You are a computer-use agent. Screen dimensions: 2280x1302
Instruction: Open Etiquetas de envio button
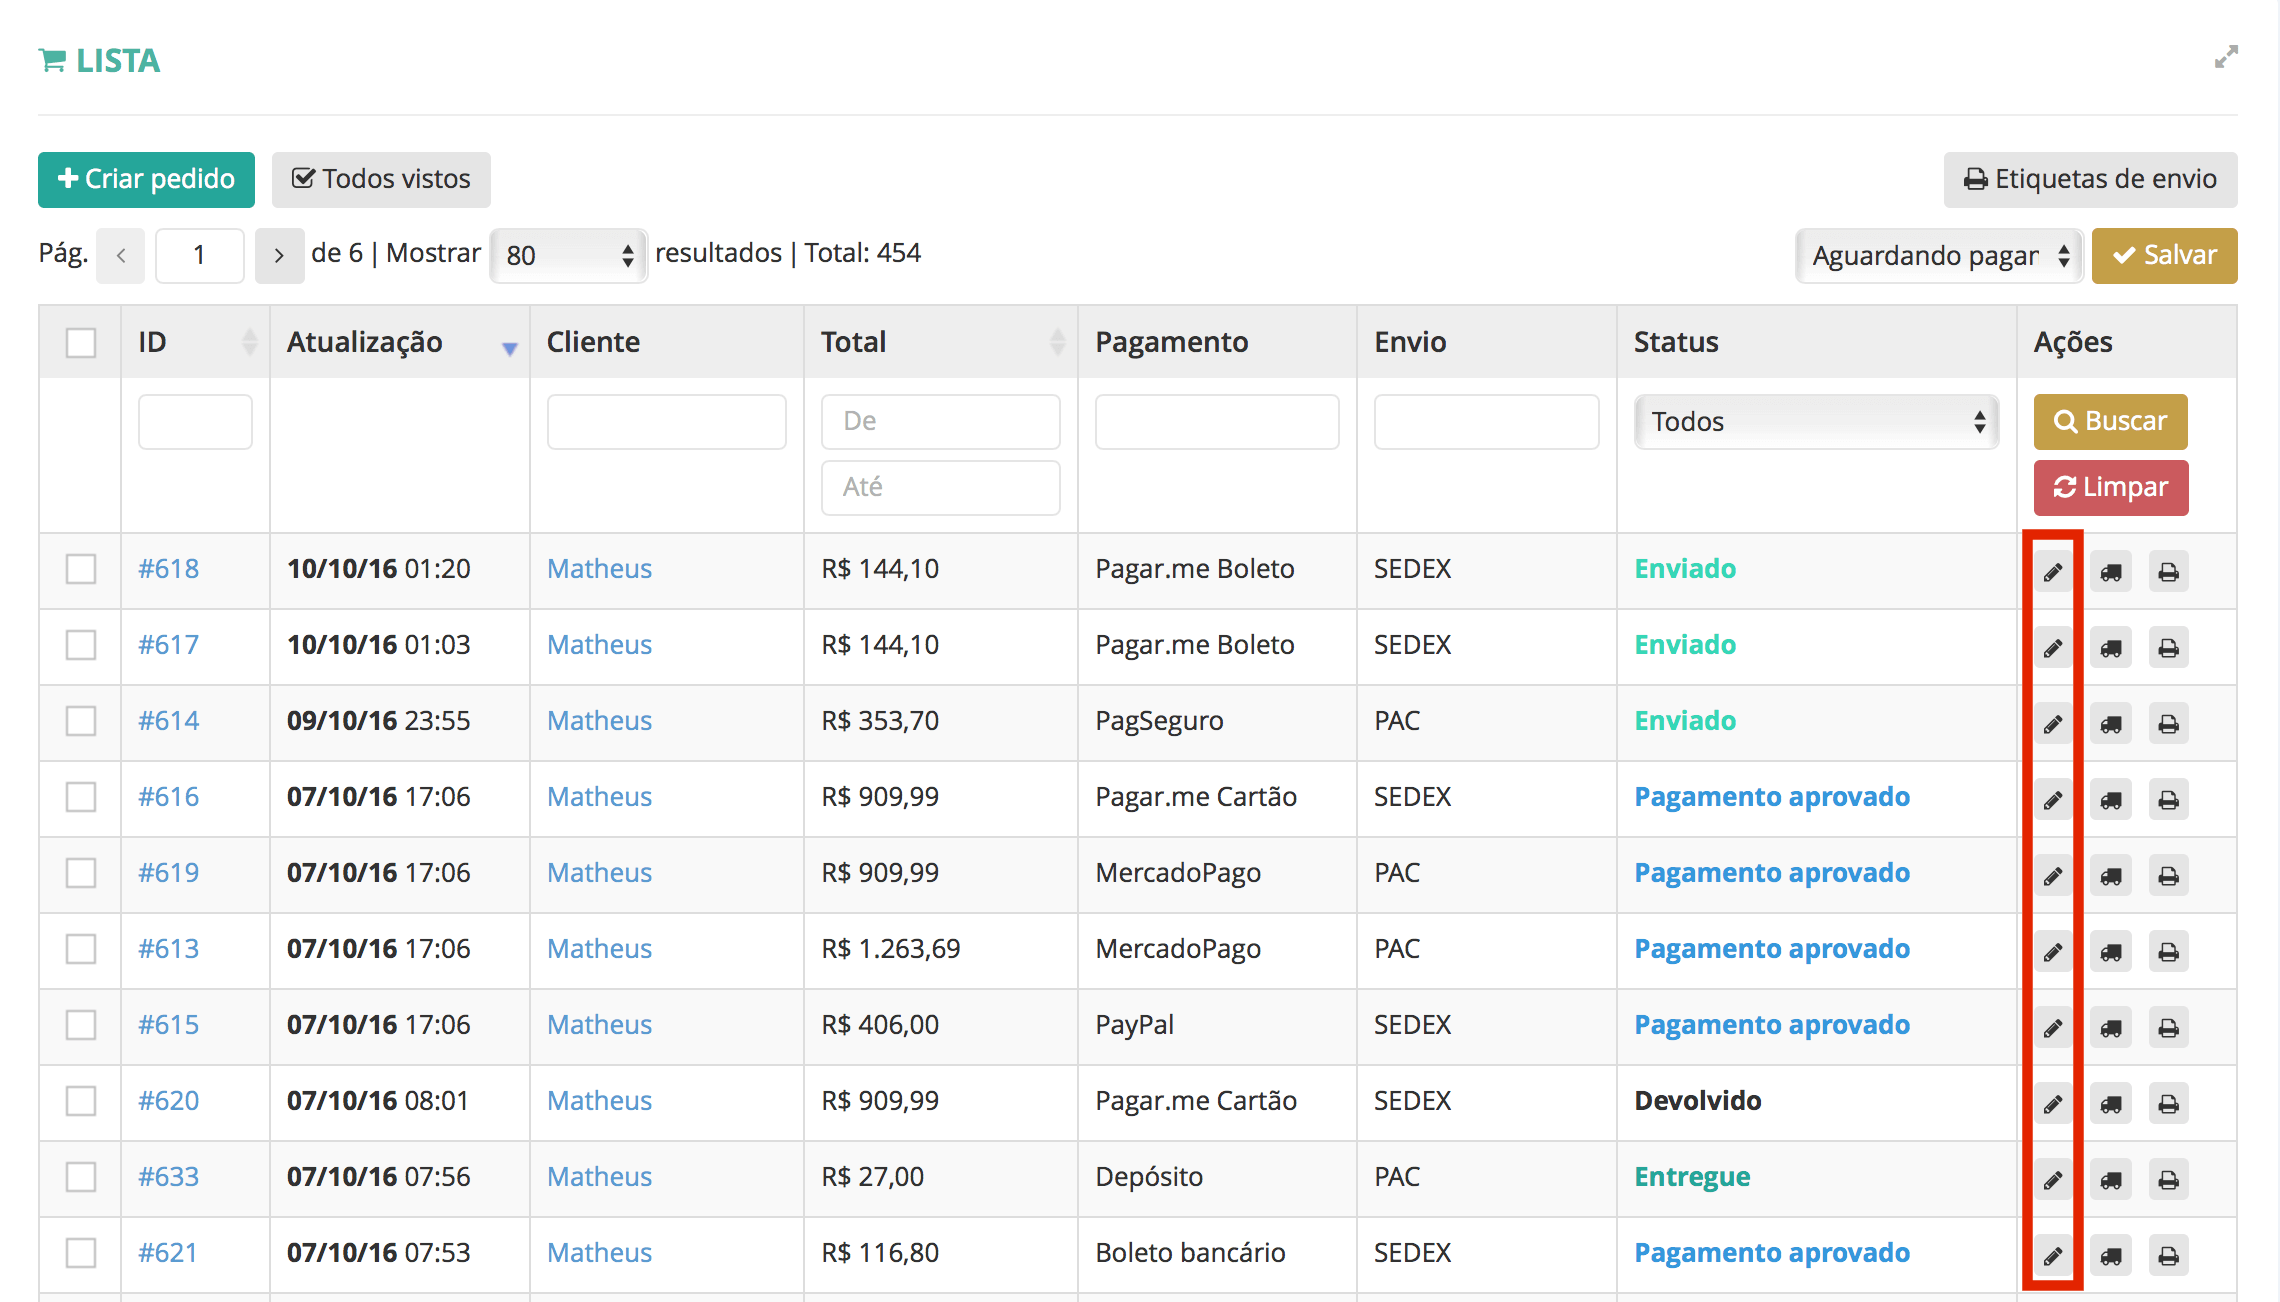point(2090,180)
